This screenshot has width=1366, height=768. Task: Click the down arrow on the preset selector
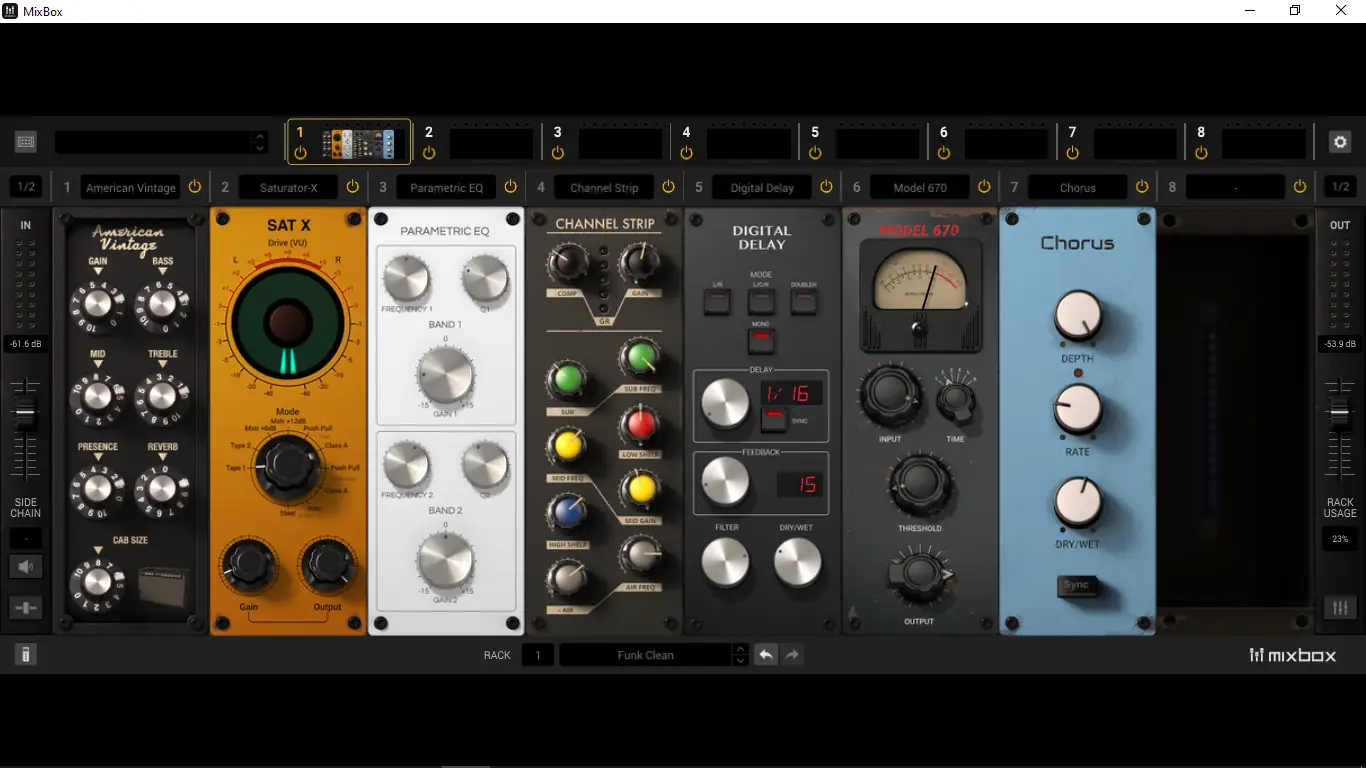[258, 148]
